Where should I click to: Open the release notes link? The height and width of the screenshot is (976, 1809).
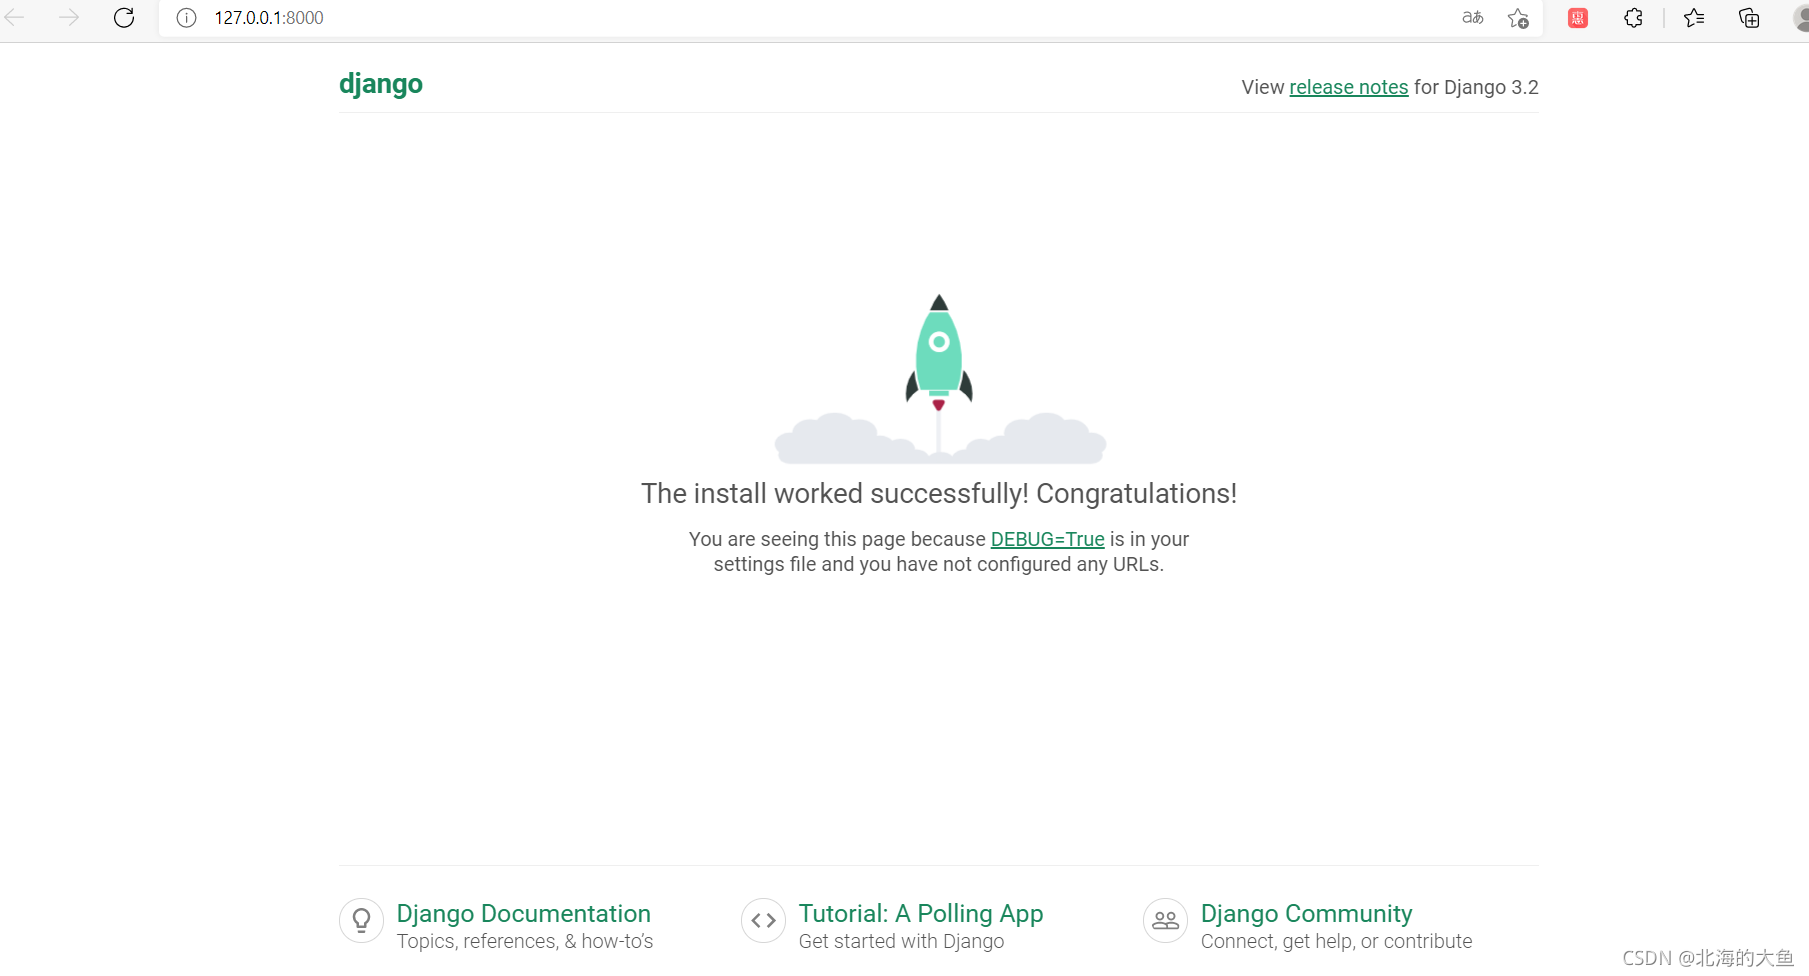1349,87
